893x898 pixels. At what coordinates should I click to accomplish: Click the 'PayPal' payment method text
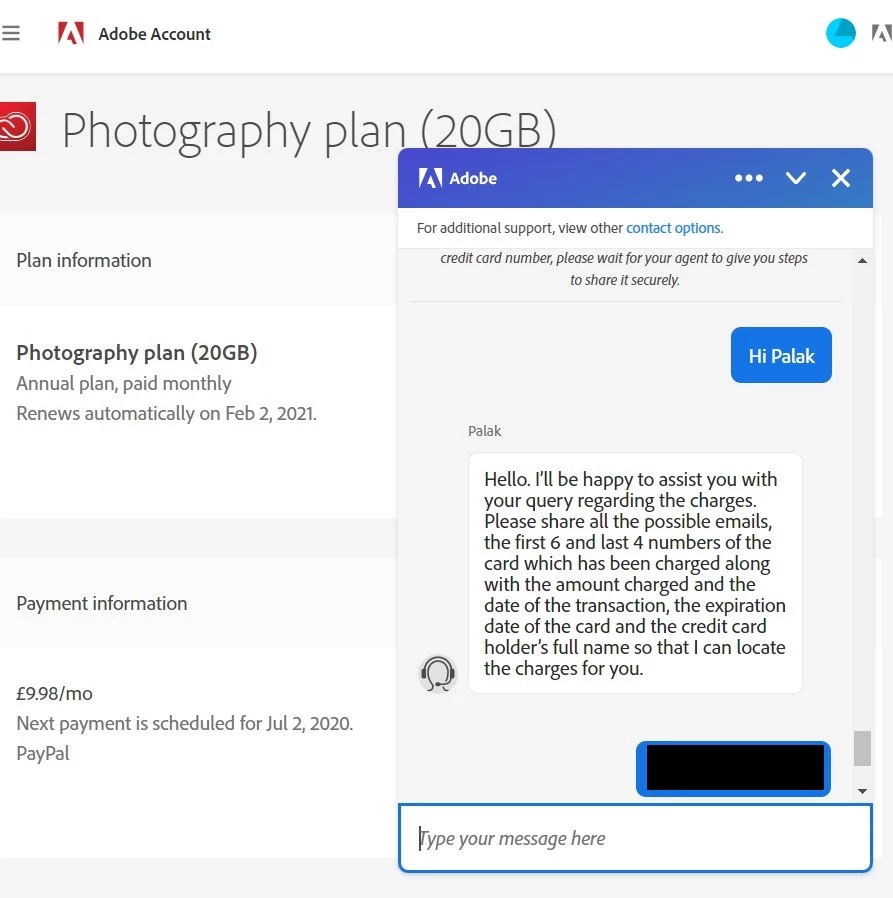(x=42, y=753)
